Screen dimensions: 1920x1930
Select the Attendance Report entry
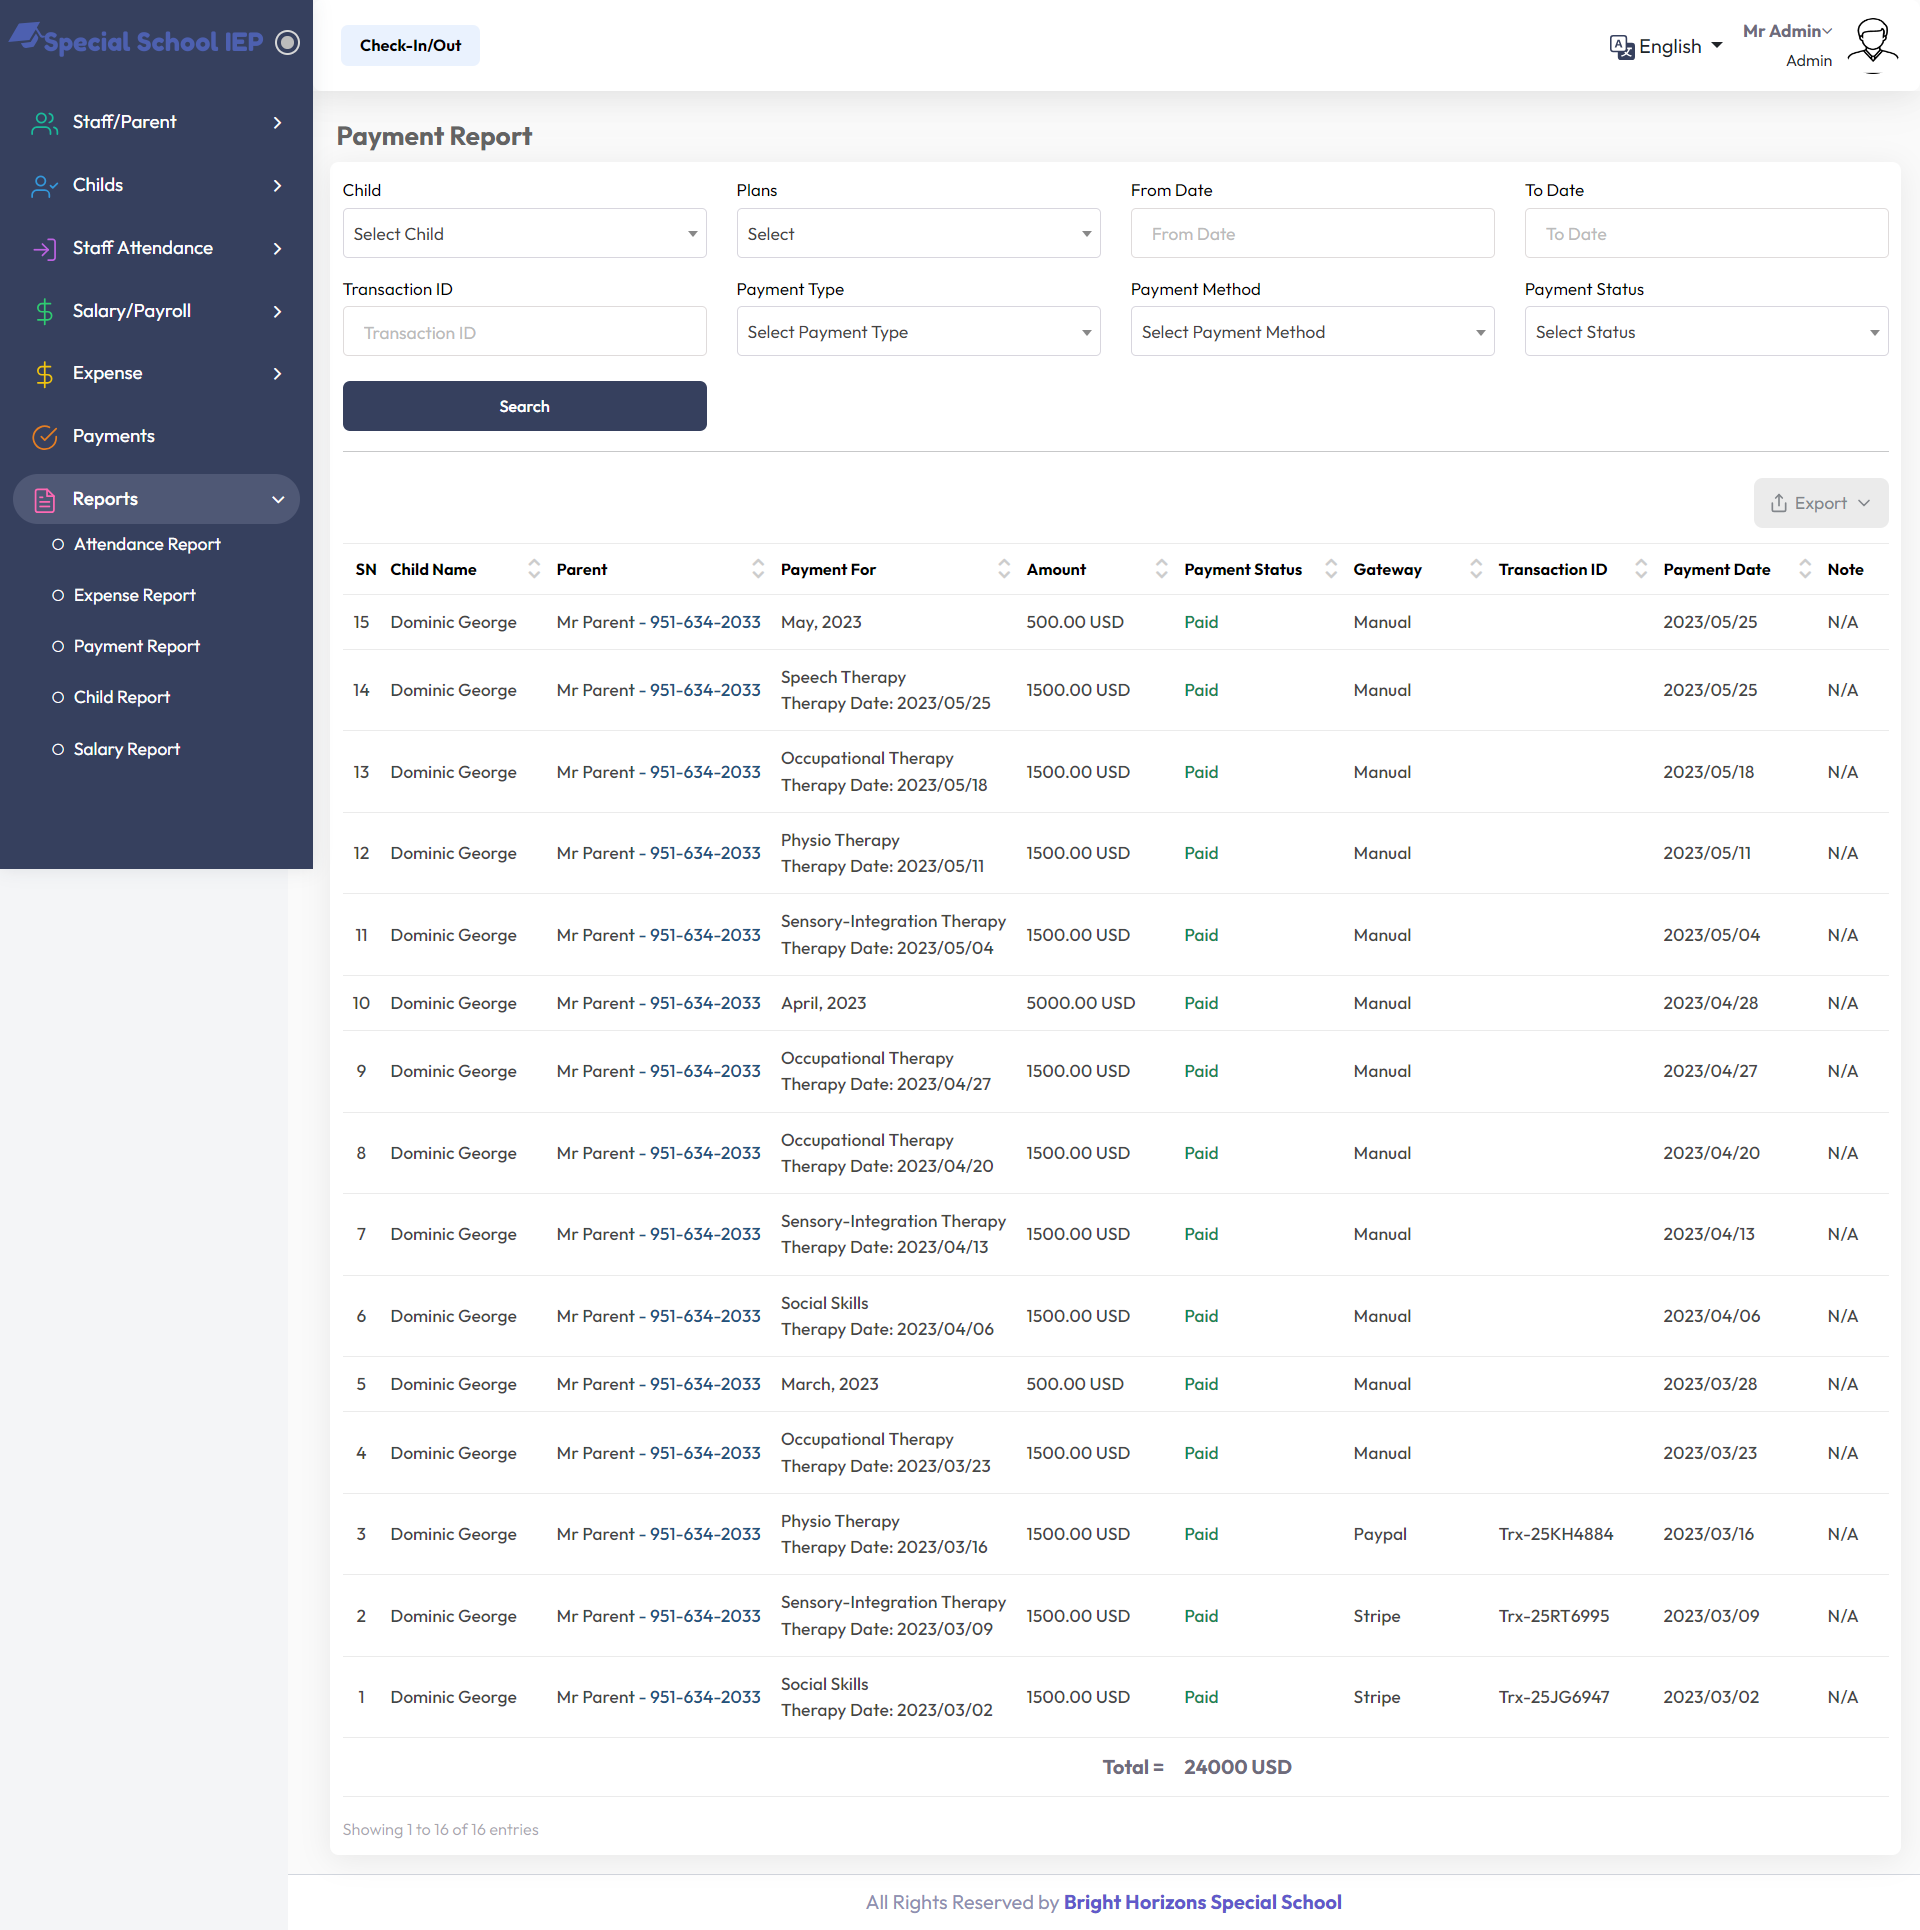click(147, 544)
